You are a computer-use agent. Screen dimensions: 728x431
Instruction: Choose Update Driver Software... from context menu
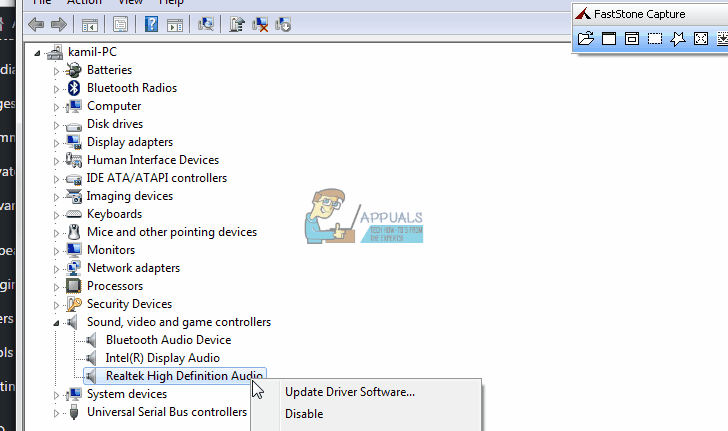pyautogui.click(x=350, y=392)
